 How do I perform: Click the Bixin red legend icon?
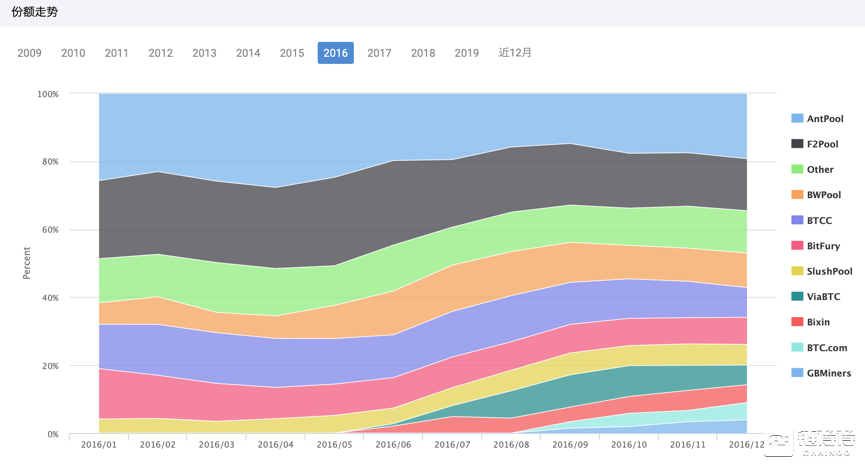click(797, 322)
